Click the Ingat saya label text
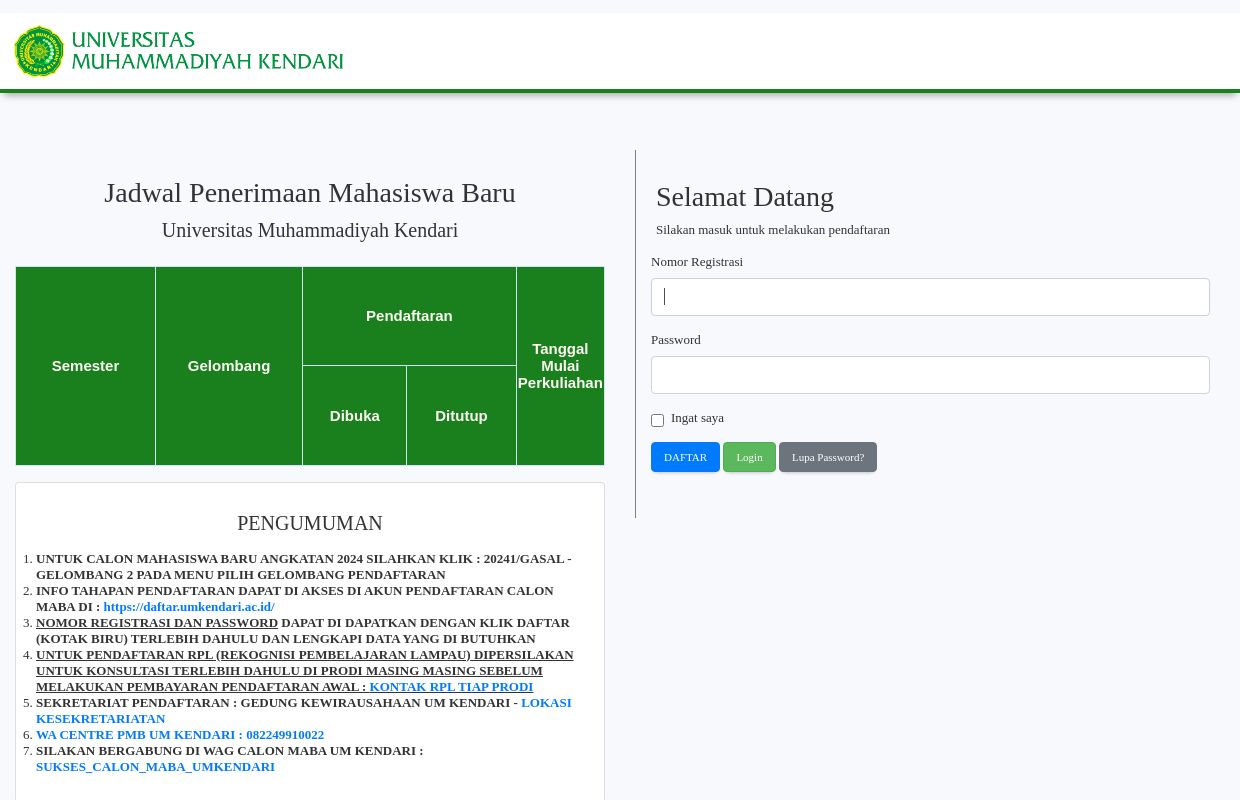The image size is (1240, 800). pos(697,418)
